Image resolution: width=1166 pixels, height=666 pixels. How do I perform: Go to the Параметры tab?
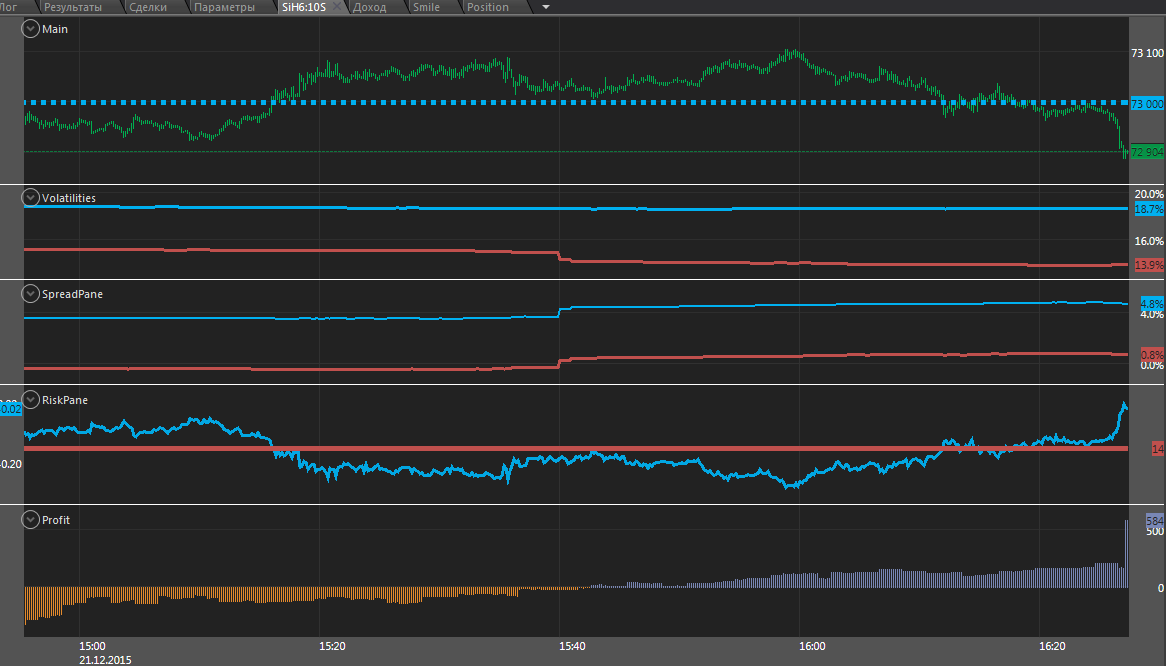[225, 7]
